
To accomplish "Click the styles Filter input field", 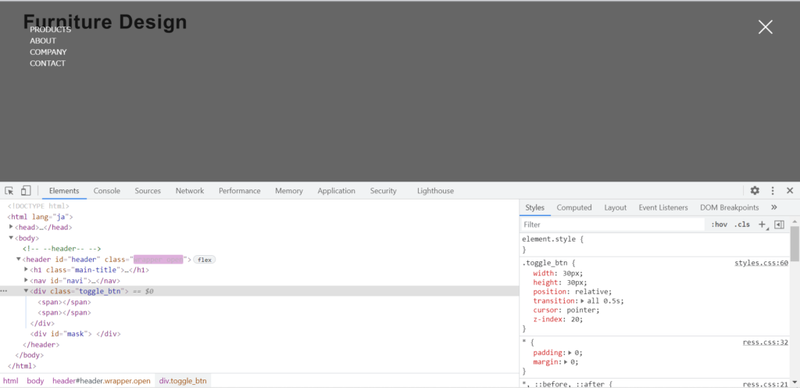I will 612,225.
